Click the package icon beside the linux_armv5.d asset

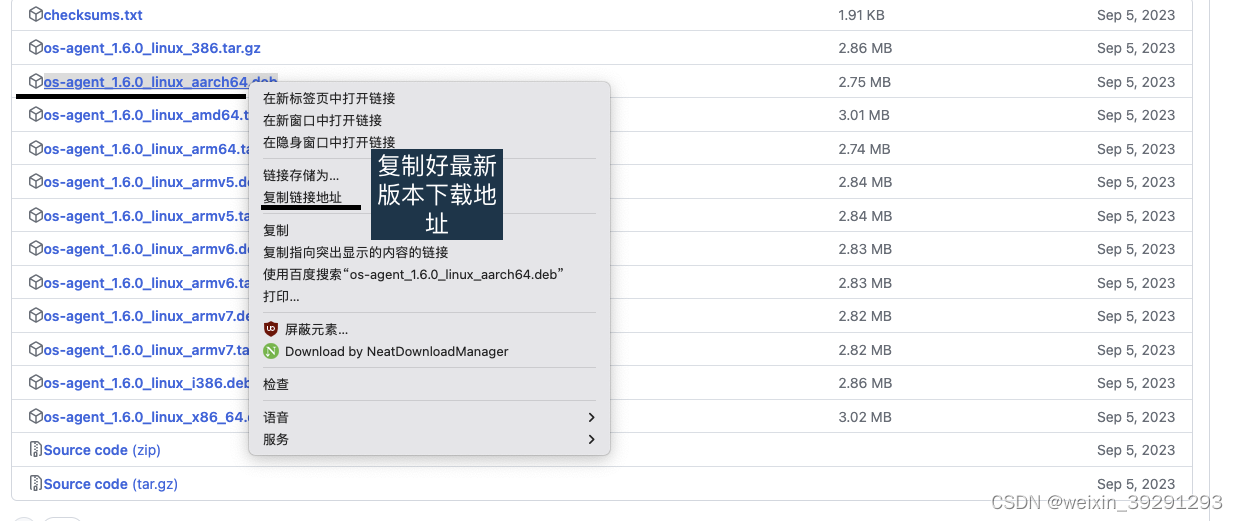(x=36, y=182)
